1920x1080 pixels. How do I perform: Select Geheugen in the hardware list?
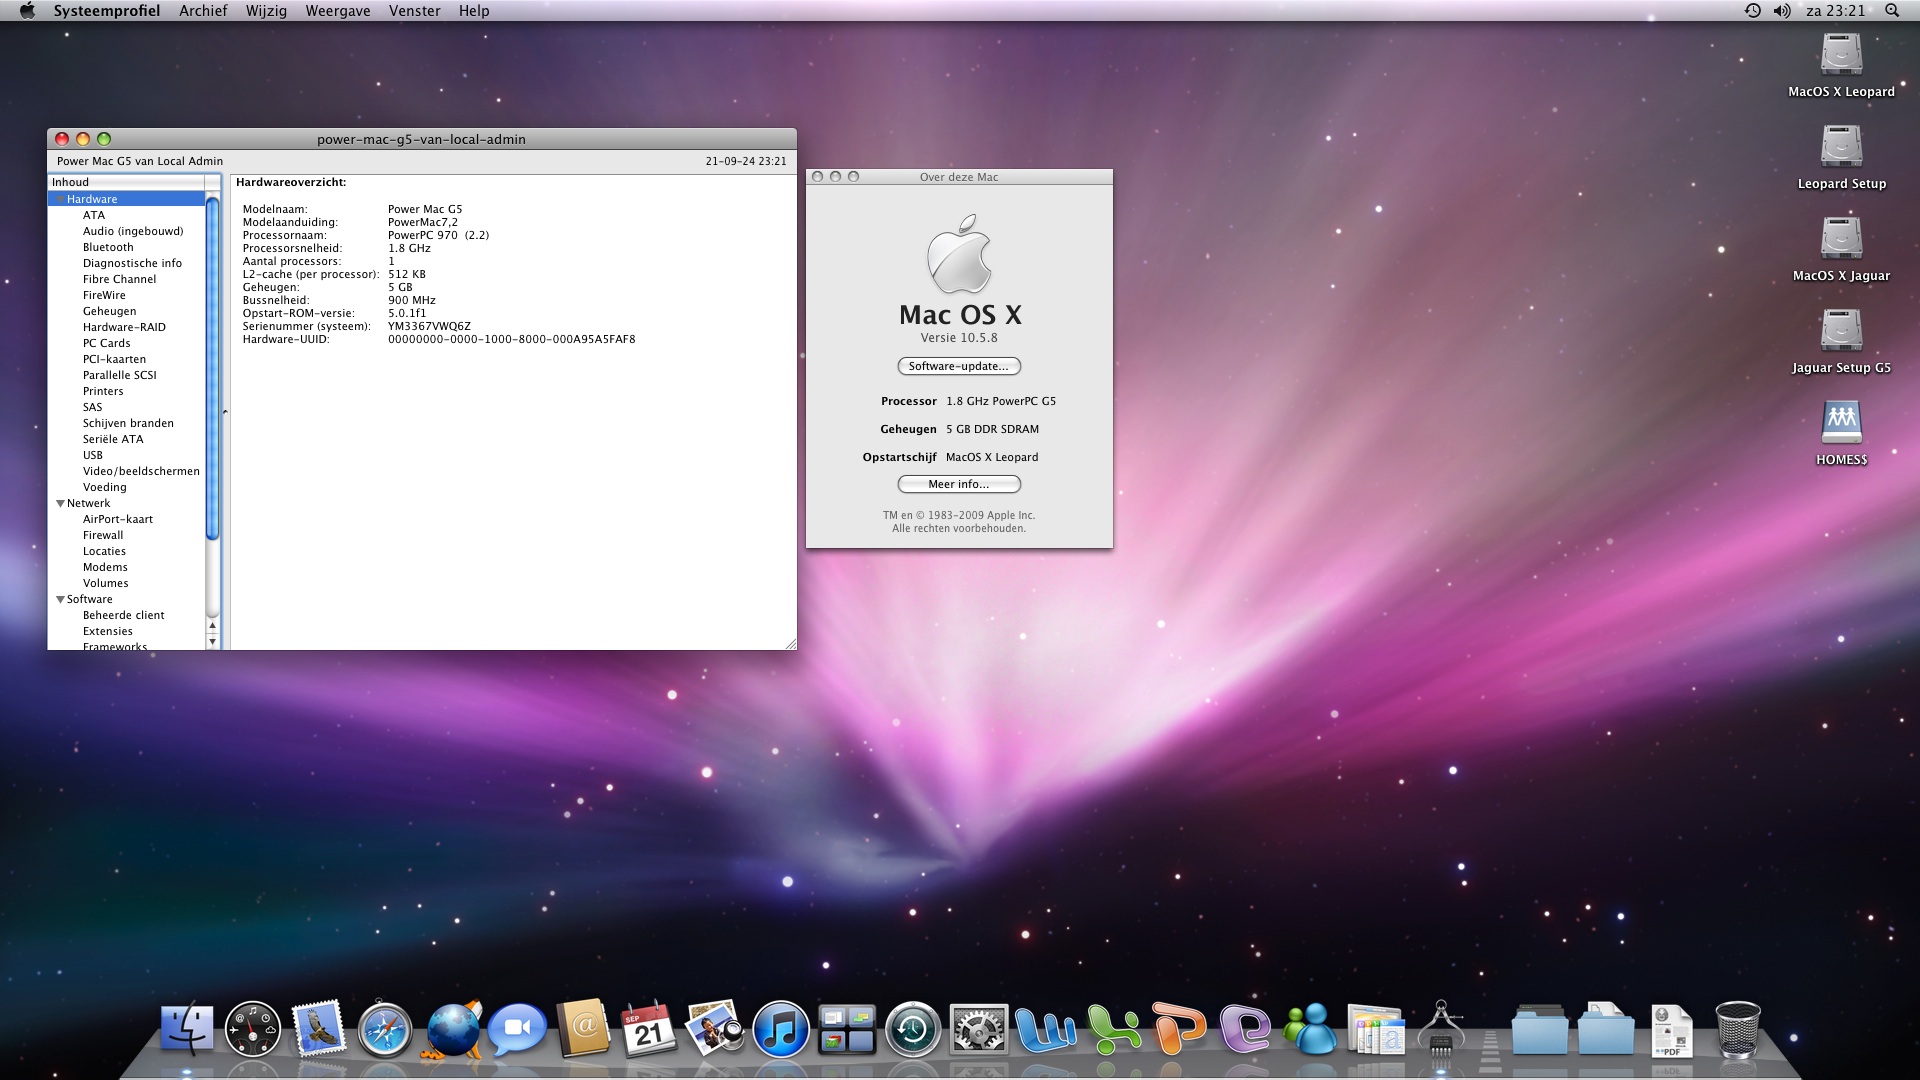pos(109,311)
